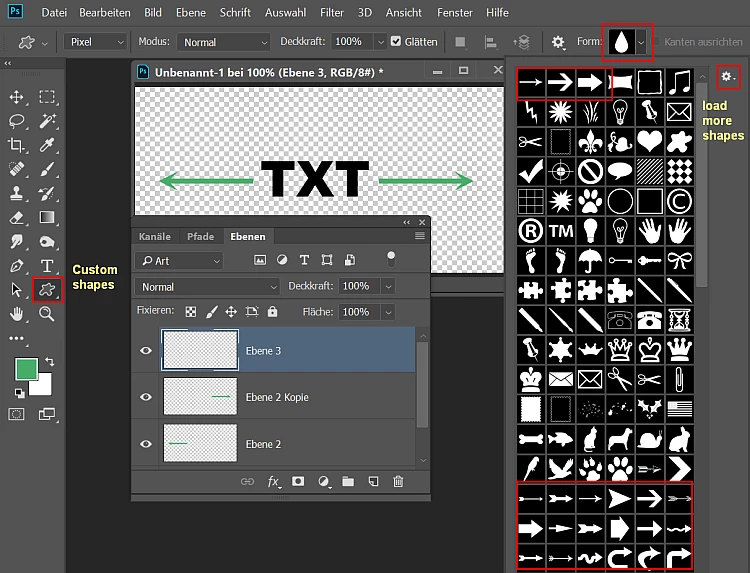Swap foreground and background colors

click(x=49, y=362)
